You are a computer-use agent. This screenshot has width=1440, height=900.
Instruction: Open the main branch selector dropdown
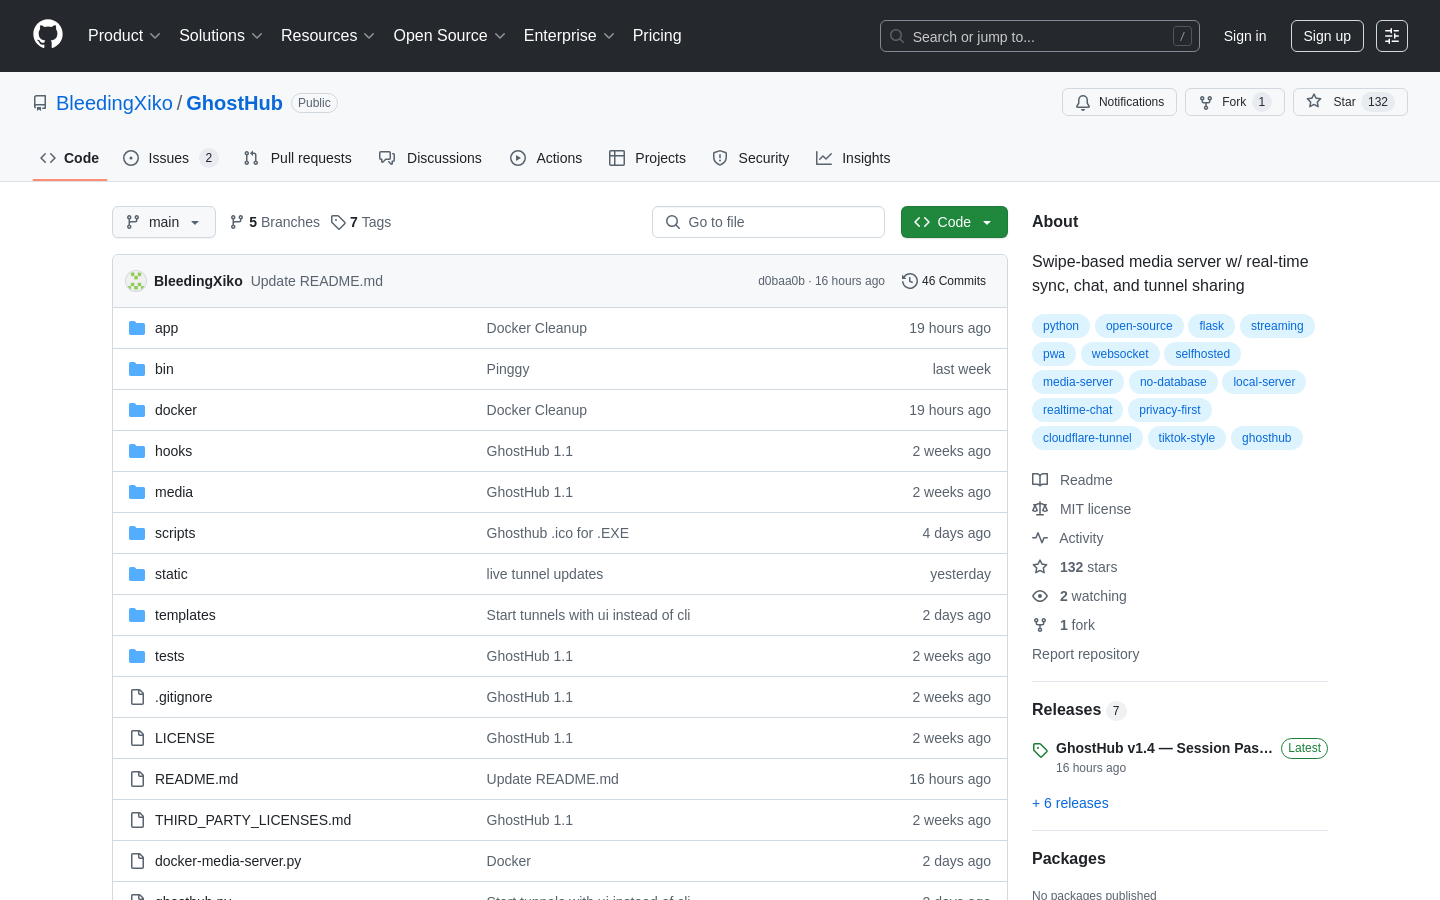coord(164,222)
